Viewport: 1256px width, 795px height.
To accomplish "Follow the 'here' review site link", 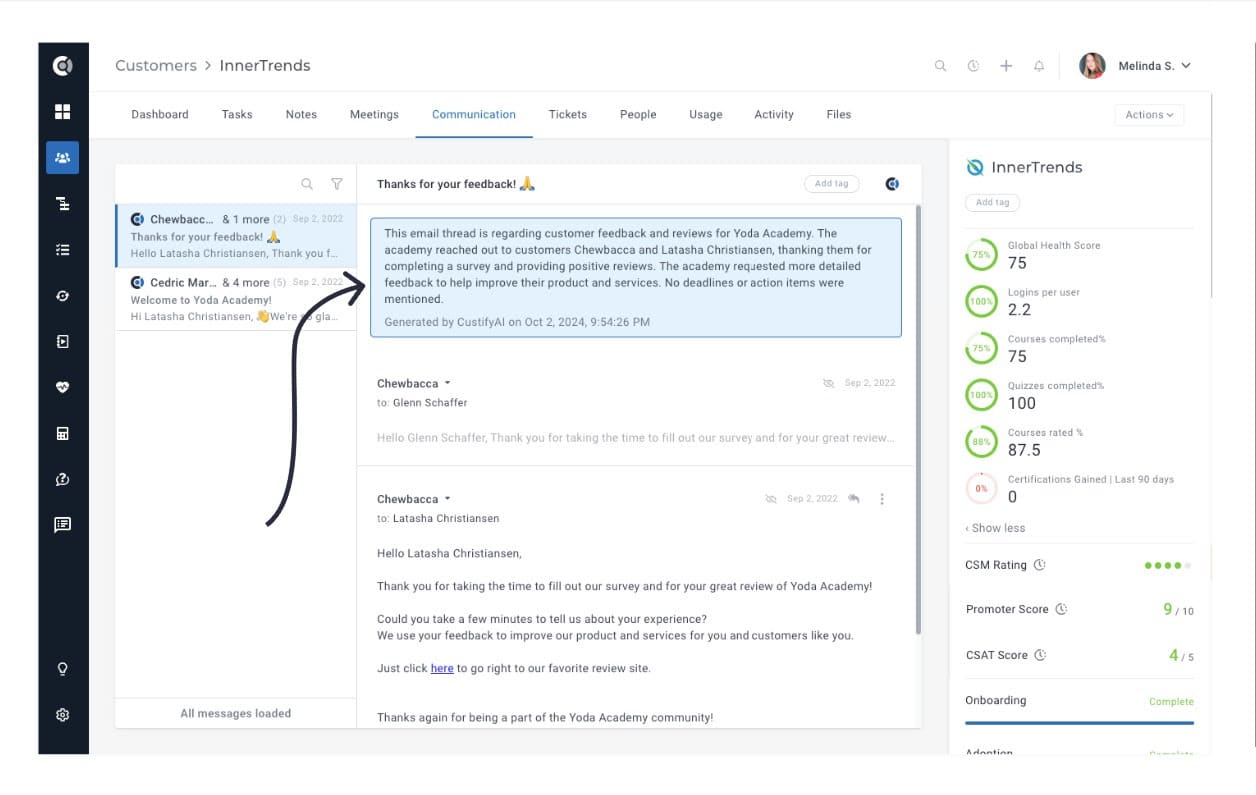I will 442,668.
